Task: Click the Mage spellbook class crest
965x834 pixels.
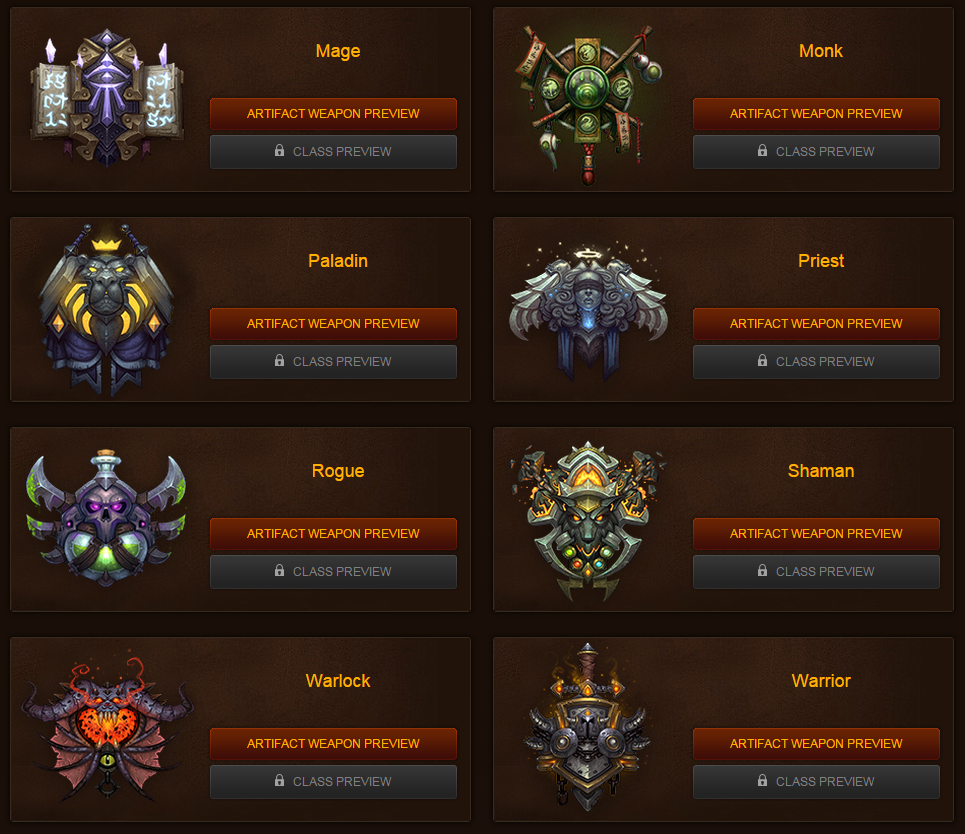Action: [x=107, y=98]
